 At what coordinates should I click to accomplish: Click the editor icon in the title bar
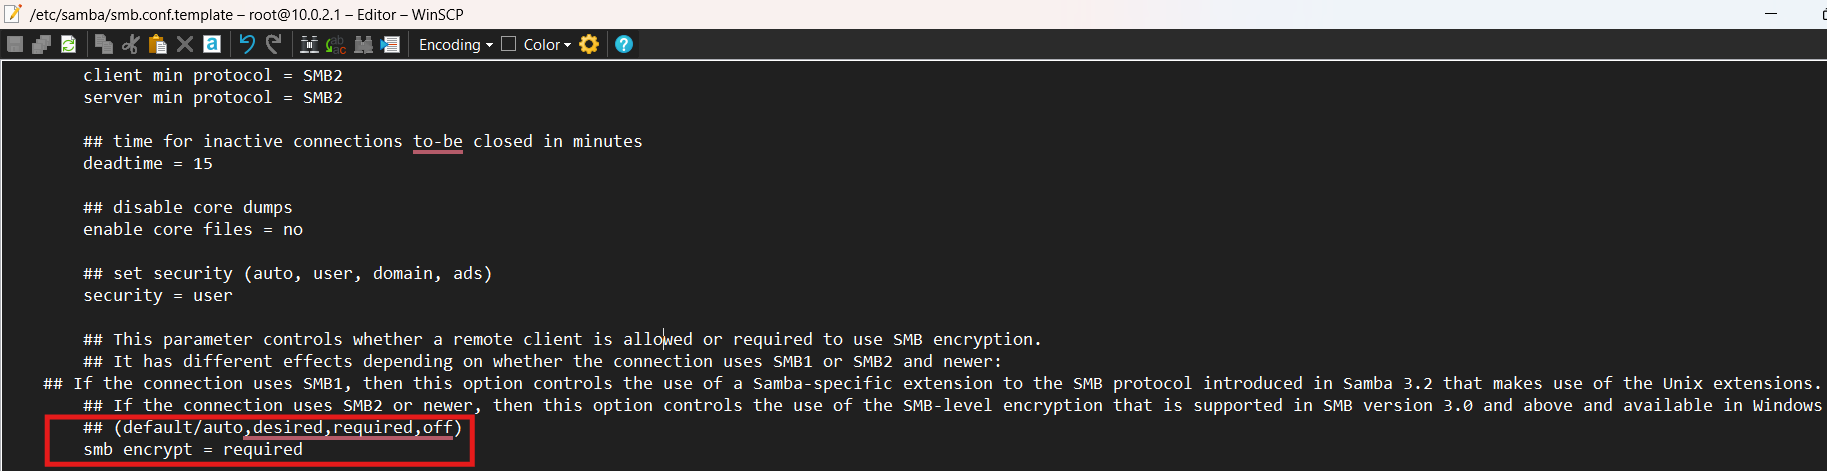click(x=13, y=14)
